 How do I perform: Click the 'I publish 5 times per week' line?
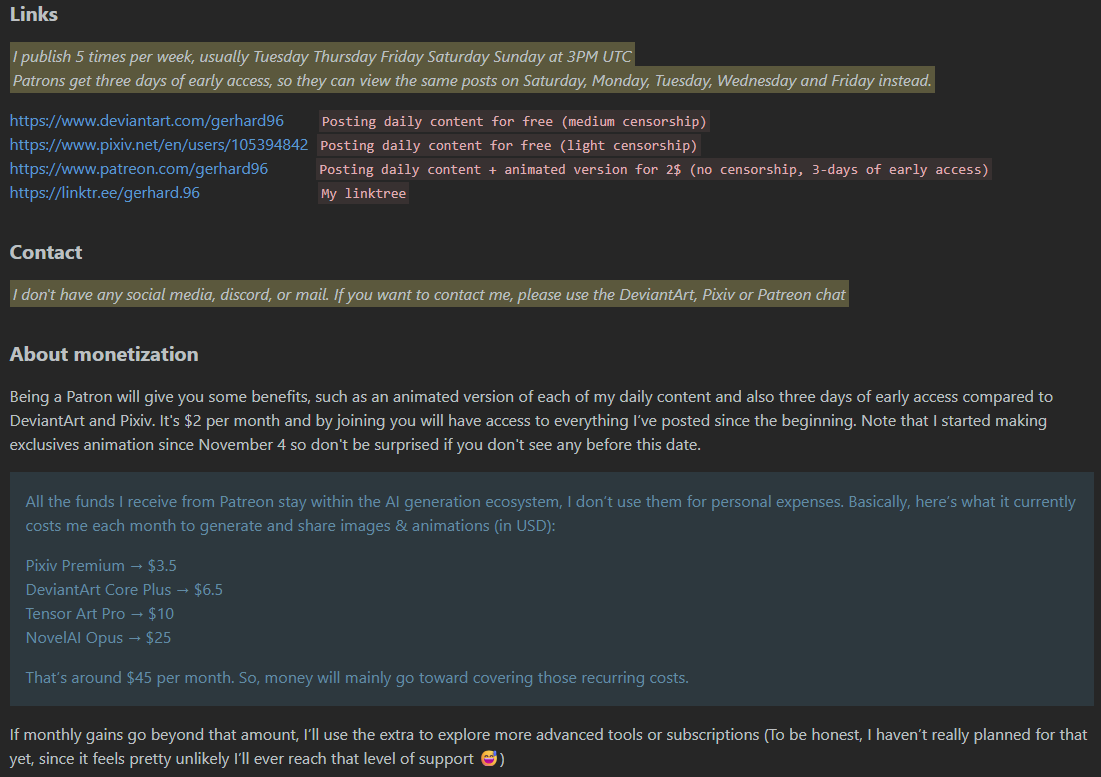(322, 56)
